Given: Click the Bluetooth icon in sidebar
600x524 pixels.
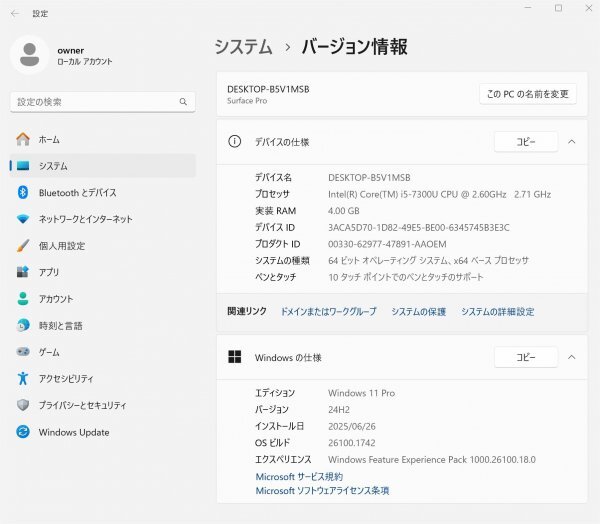Looking at the screenshot, I should click(x=23, y=192).
